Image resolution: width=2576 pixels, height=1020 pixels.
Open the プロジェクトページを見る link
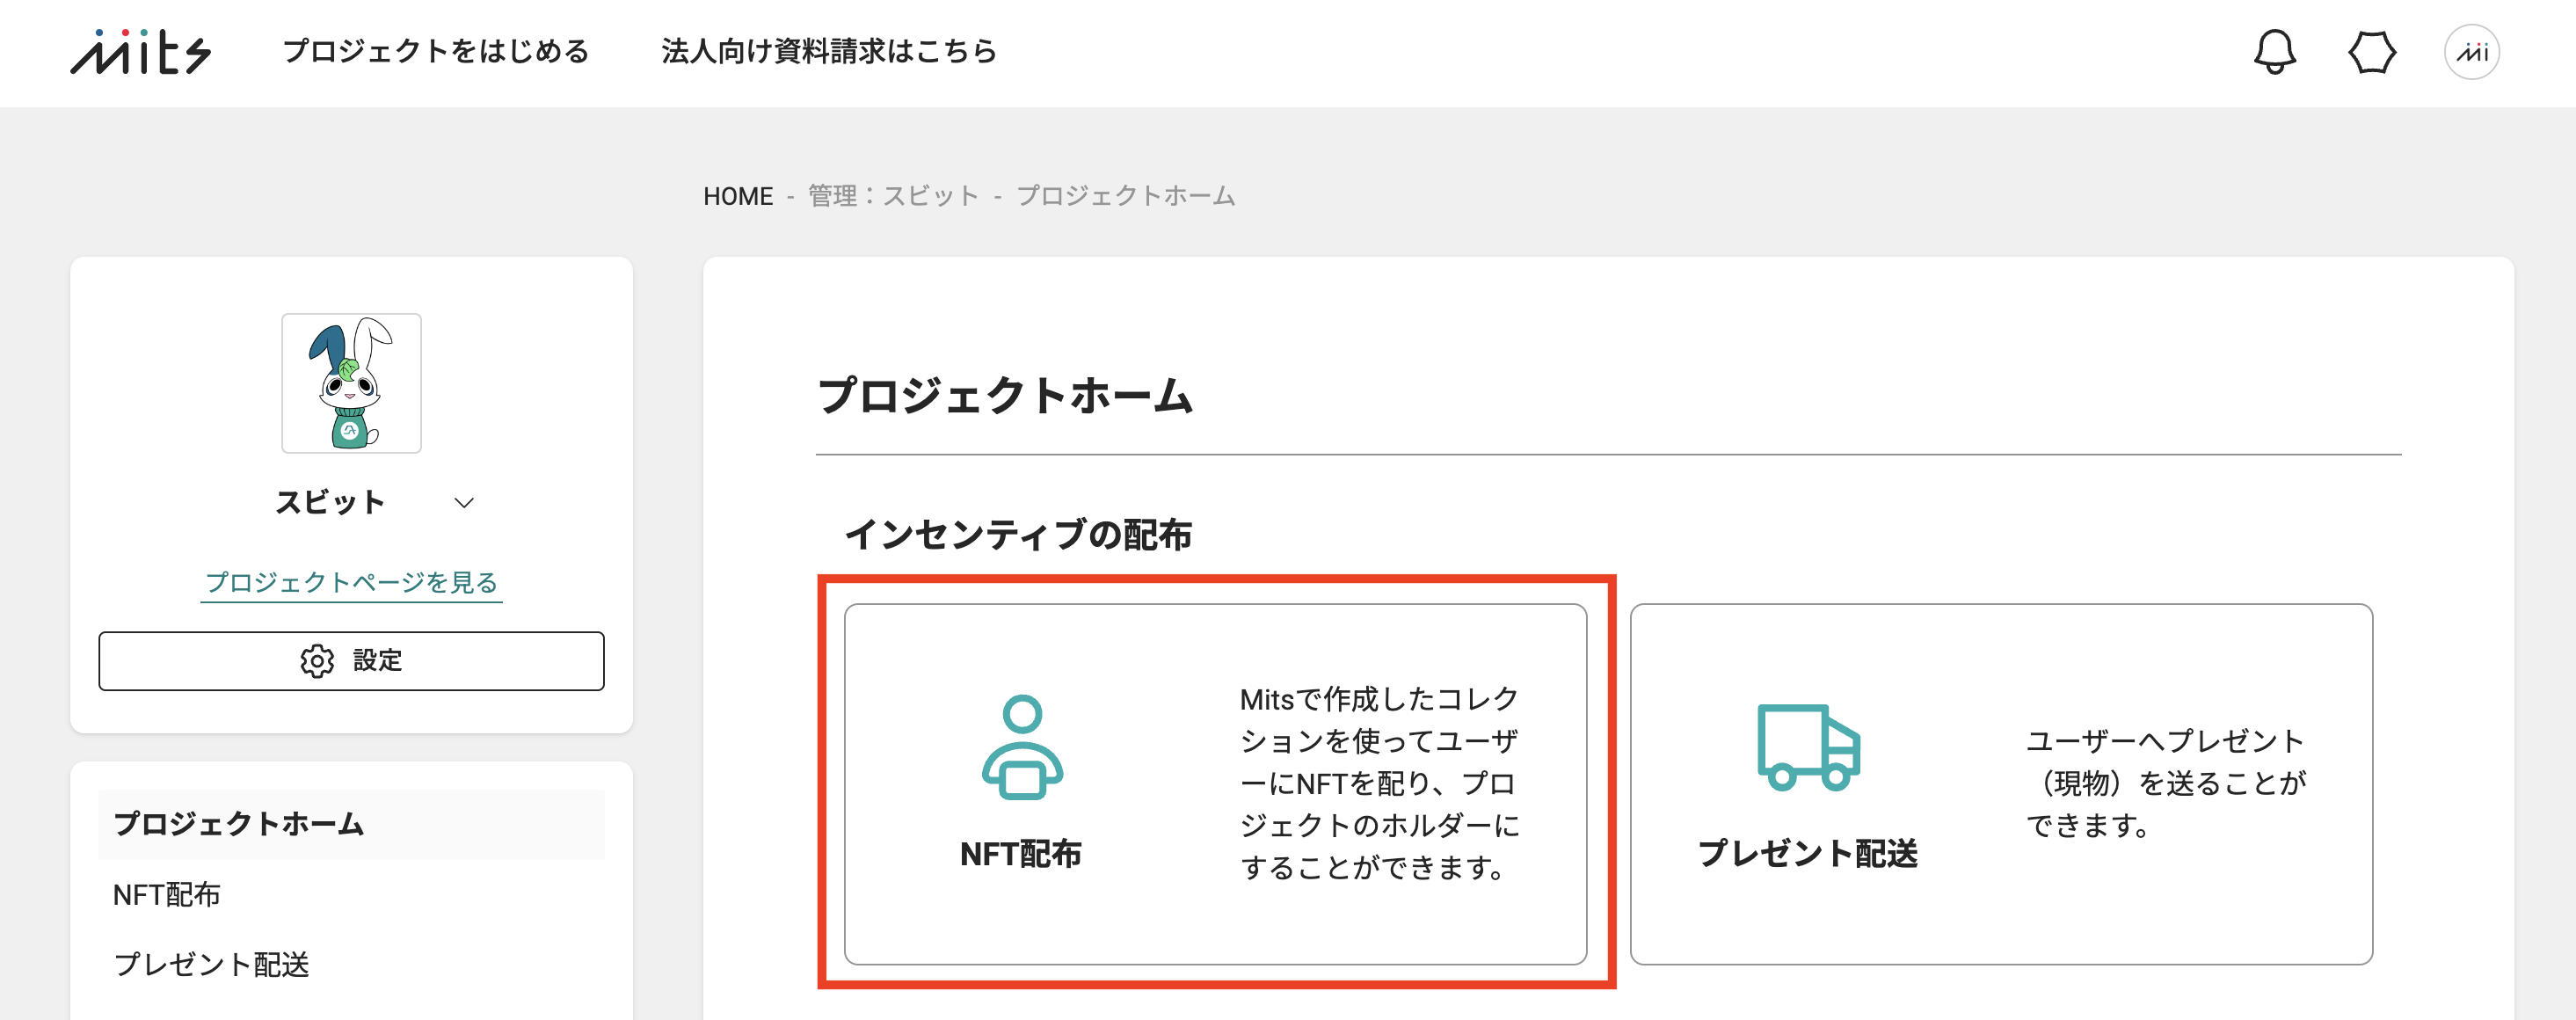pos(351,582)
